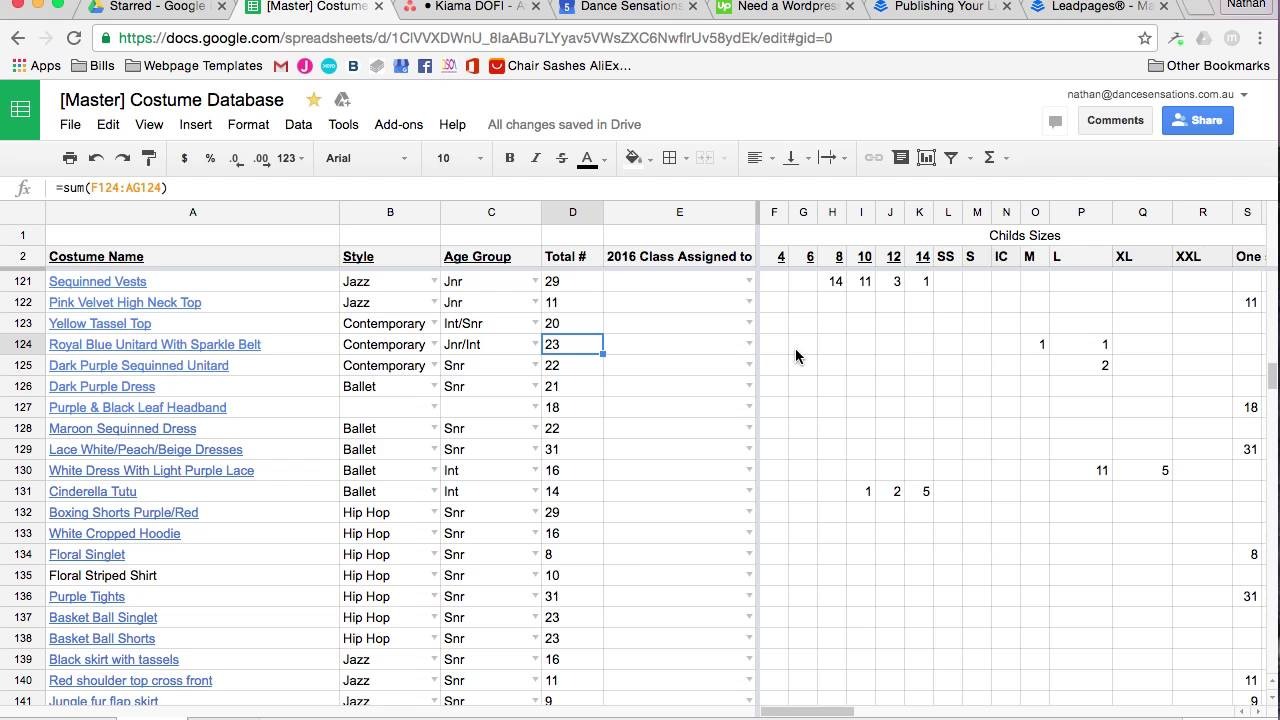The height and width of the screenshot is (720, 1280).
Task: Toggle italic formatting
Action: pyautogui.click(x=535, y=157)
